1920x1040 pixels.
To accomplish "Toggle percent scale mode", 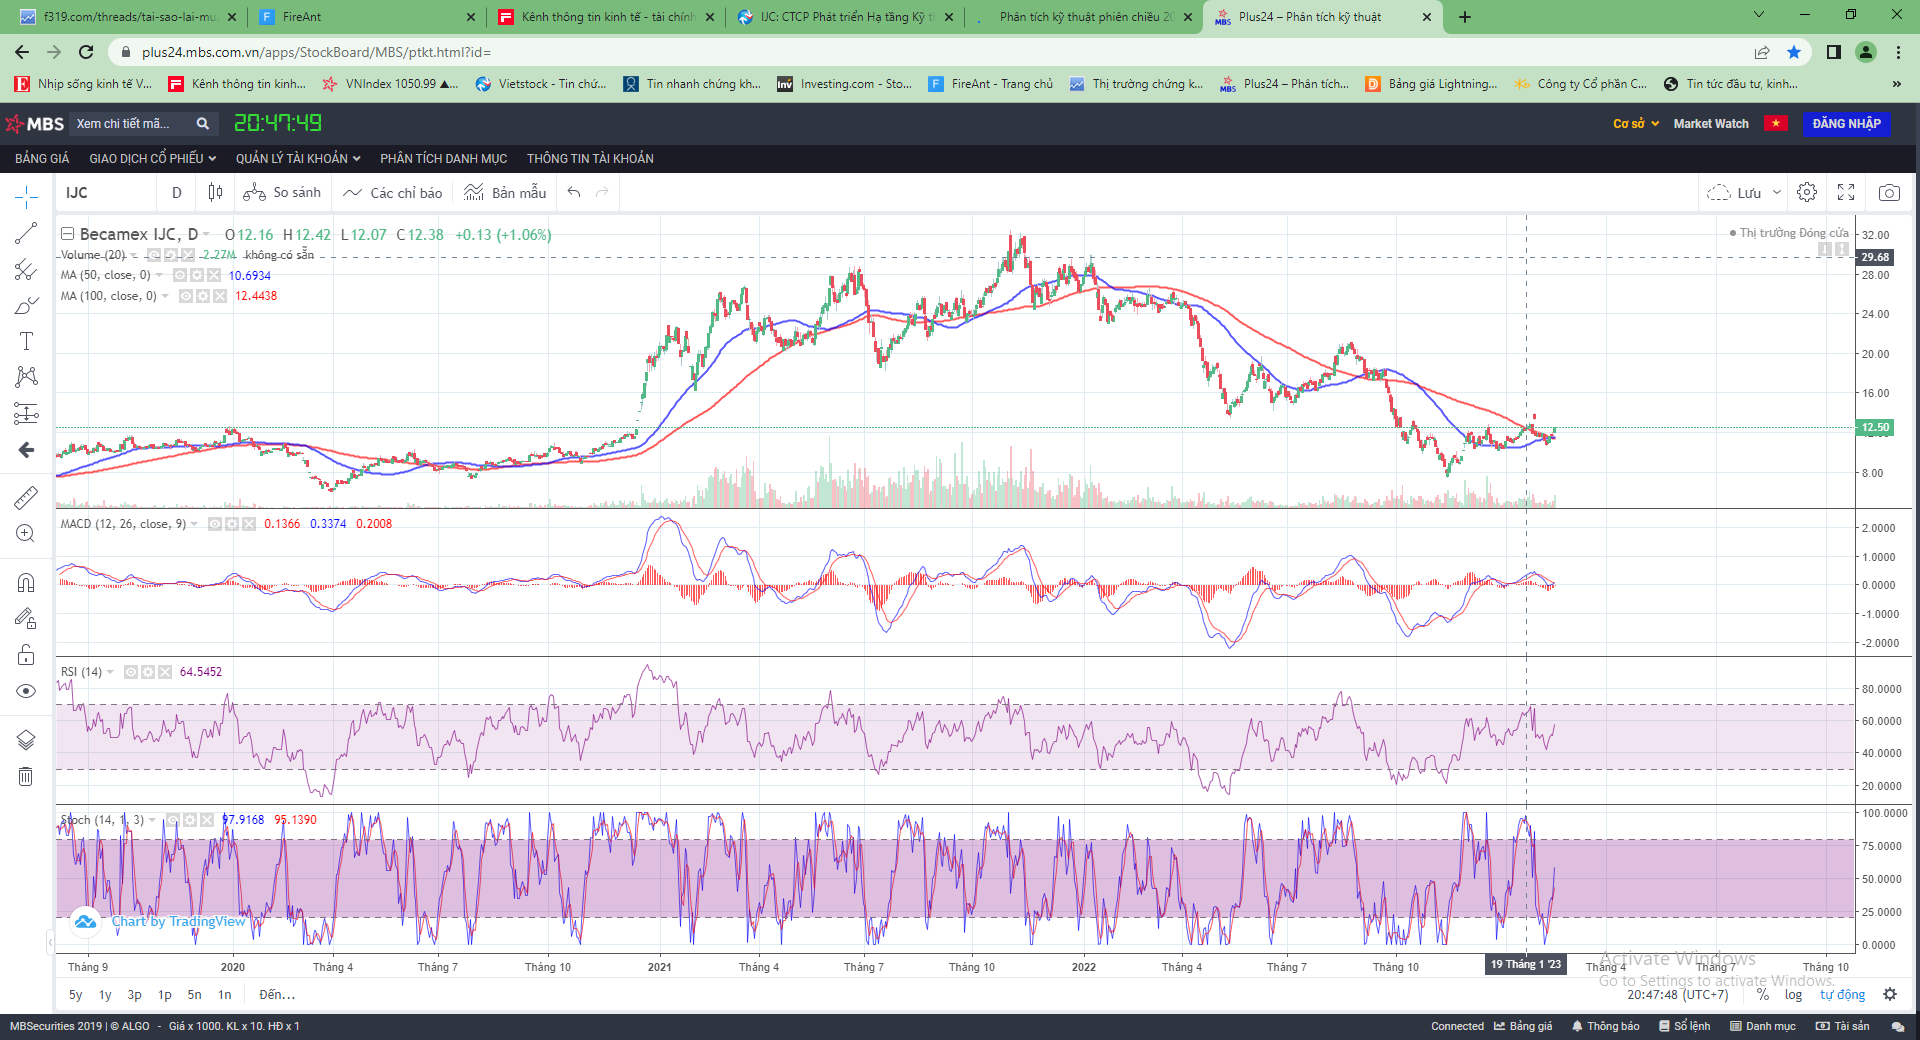I will click(x=1763, y=995).
